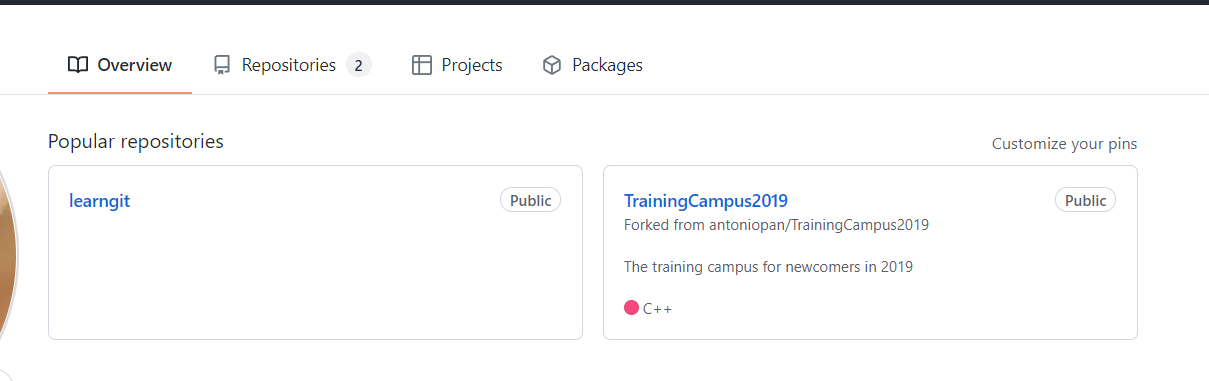Click the training campus description text

768,267
